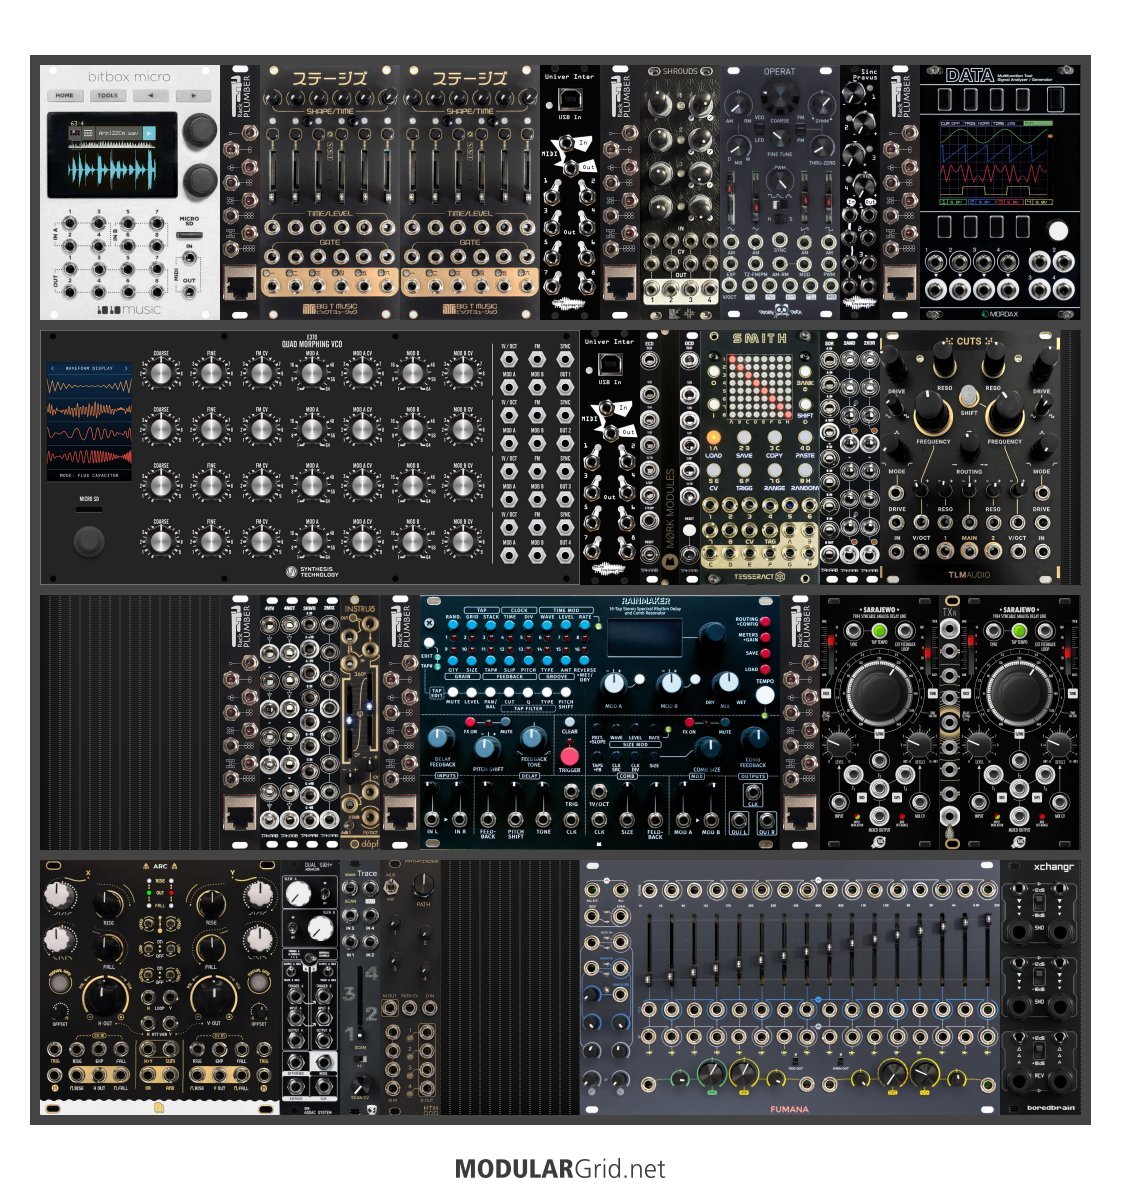Image resolution: width=1121 pixels, height=1190 pixels.
Task: Open the MODULARGrid.net link
Action: (560, 1169)
